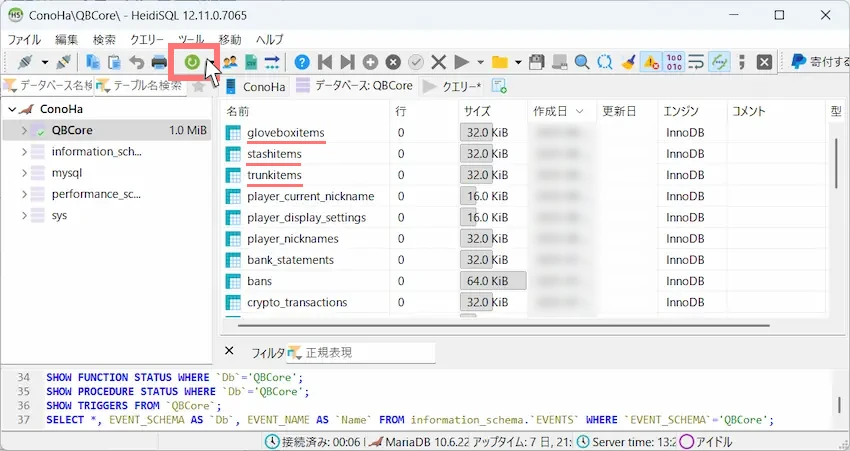This screenshot has width=850, height=451.
Task: Click the Run query play icon
Action: click(461, 62)
